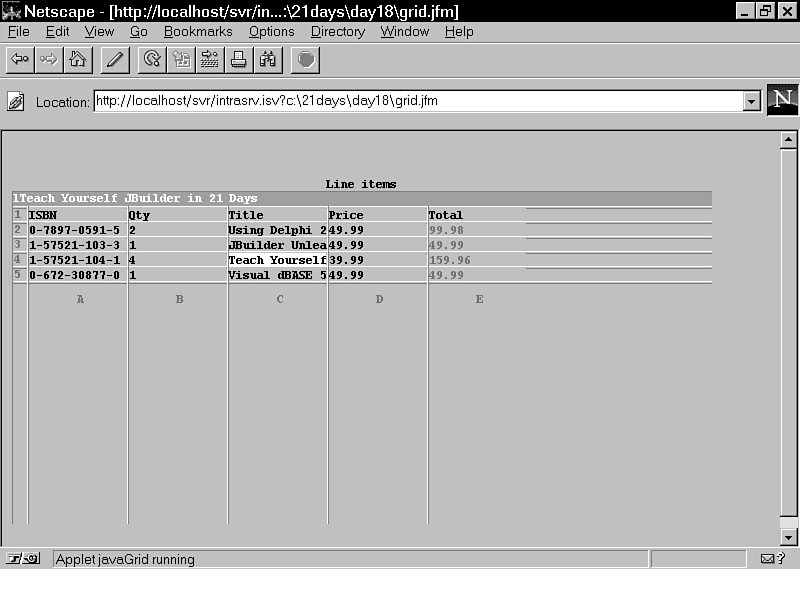
Task: Click the Find binoculars icon
Action: (x=268, y=60)
